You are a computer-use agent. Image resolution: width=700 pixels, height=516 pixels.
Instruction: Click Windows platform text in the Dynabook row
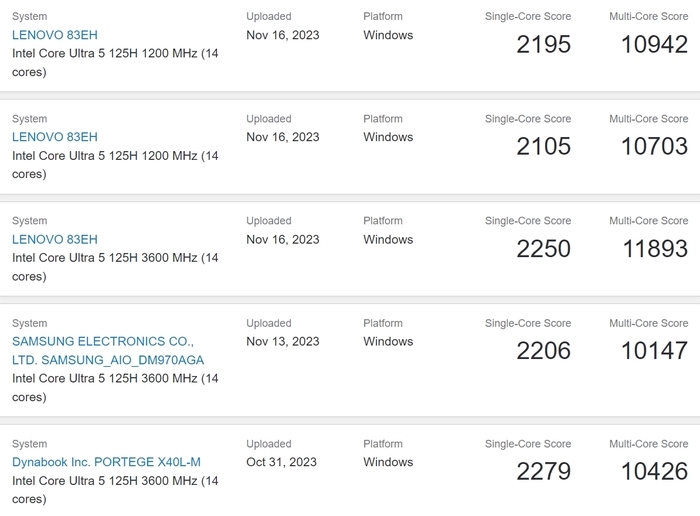coord(388,462)
